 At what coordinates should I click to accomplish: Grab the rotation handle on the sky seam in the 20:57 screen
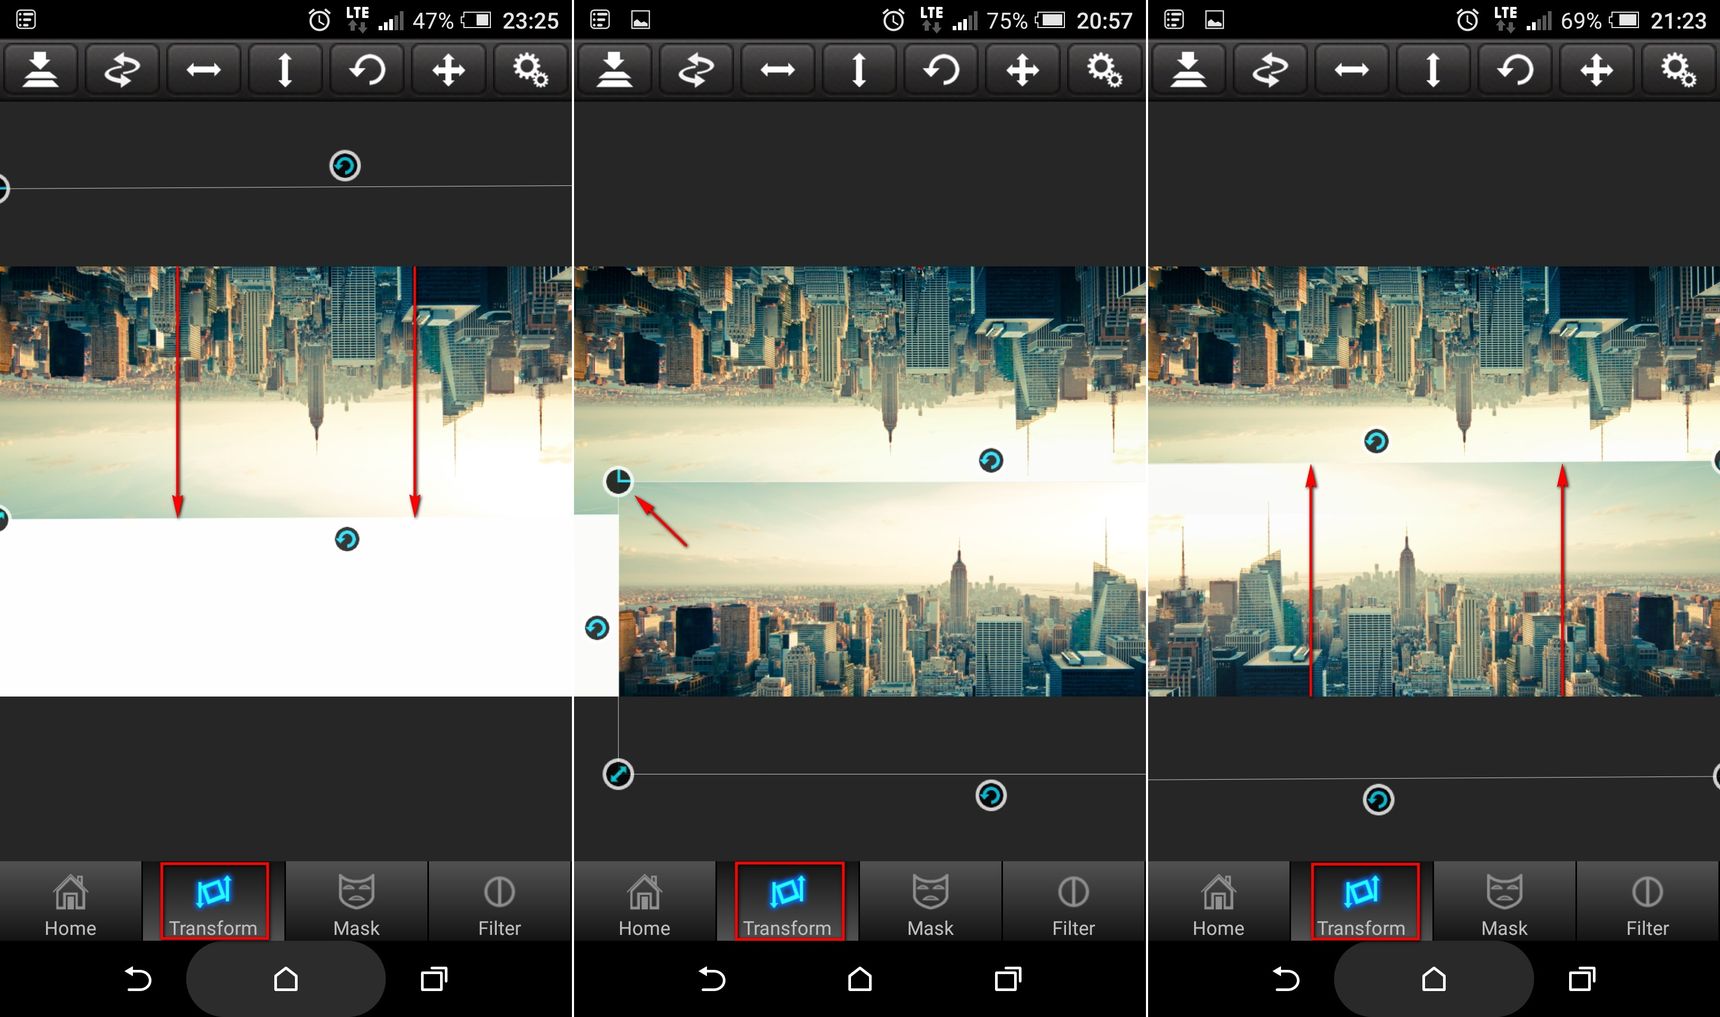(x=991, y=460)
